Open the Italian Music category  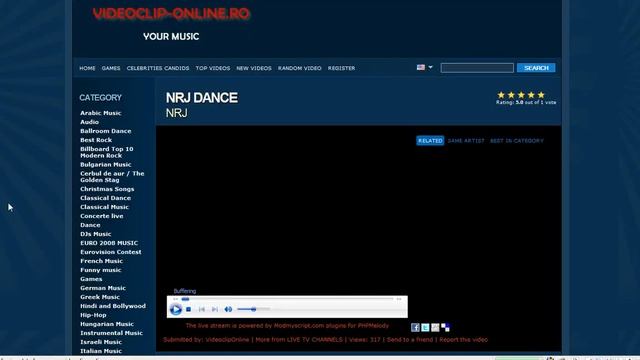[x=101, y=351]
